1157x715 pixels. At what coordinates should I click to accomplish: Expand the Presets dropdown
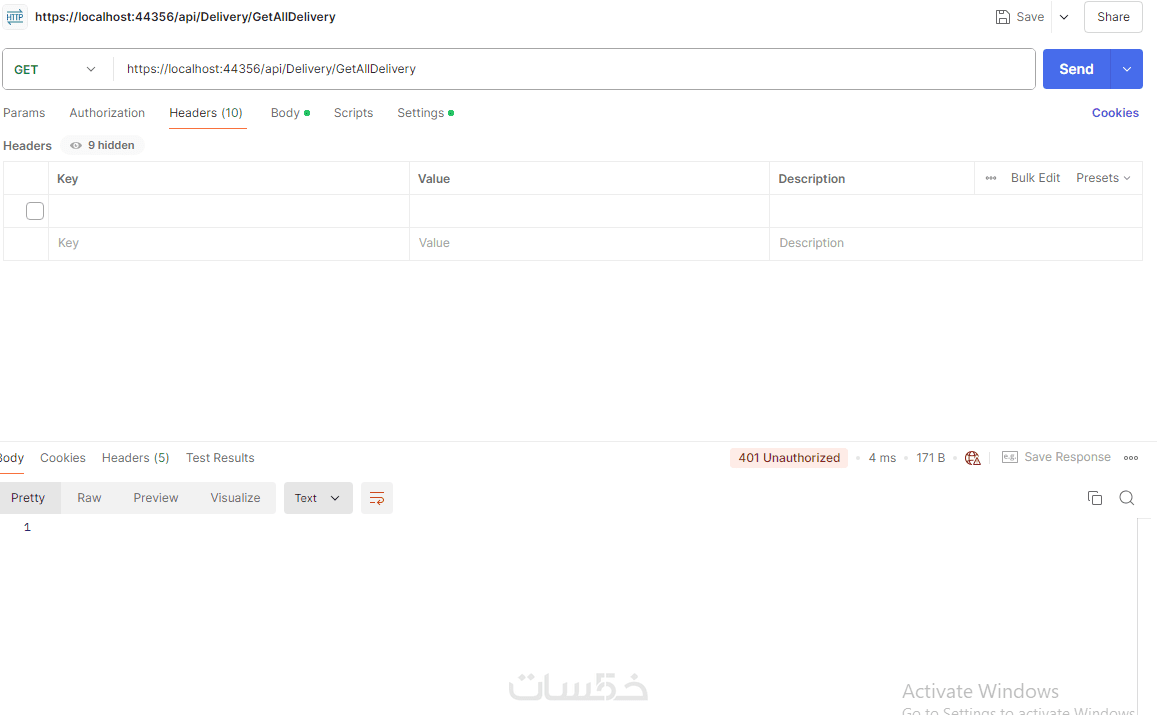[x=1103, y=178]
